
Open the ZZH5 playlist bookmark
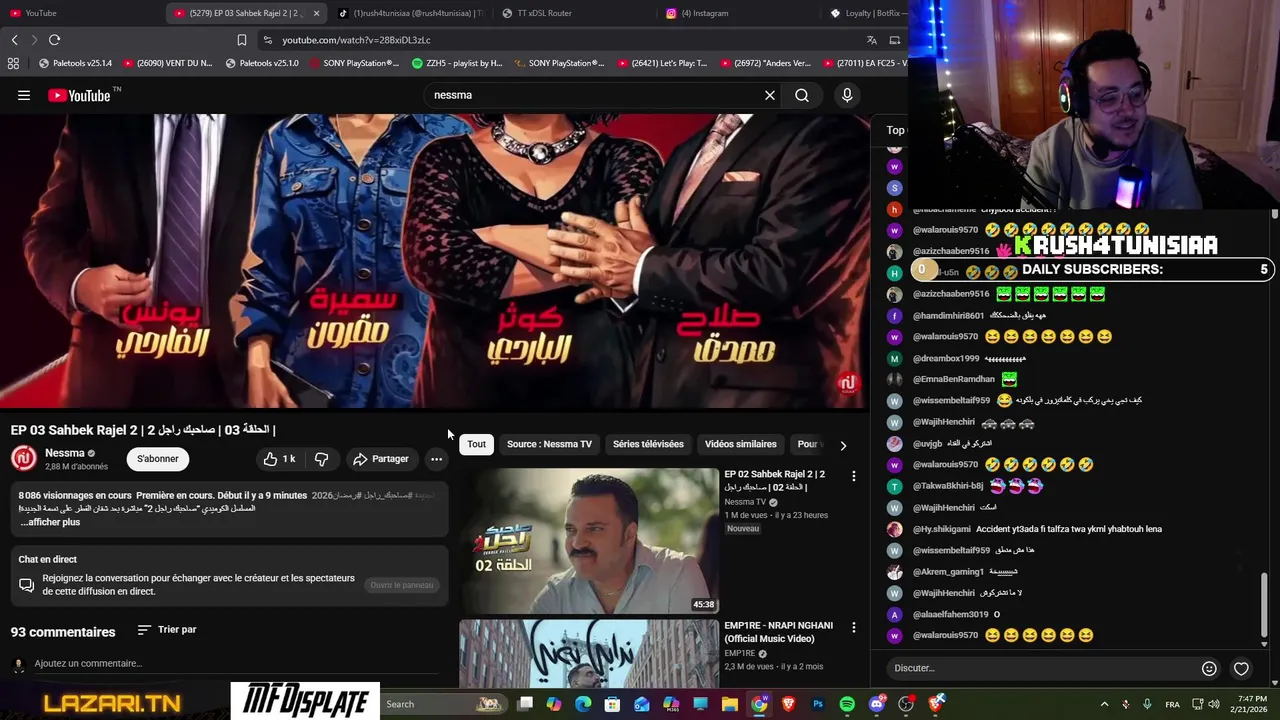point(457,63)
